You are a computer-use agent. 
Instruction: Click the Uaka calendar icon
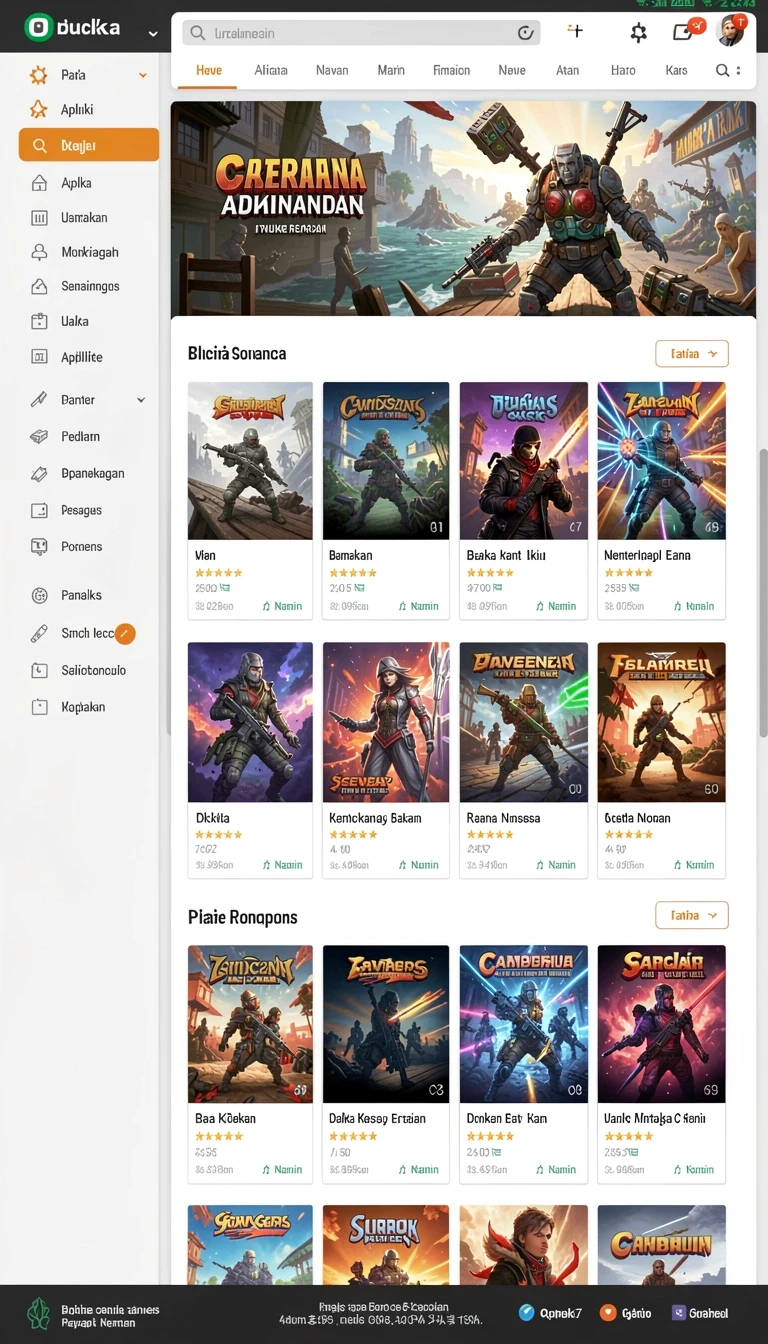pos(40,321)
